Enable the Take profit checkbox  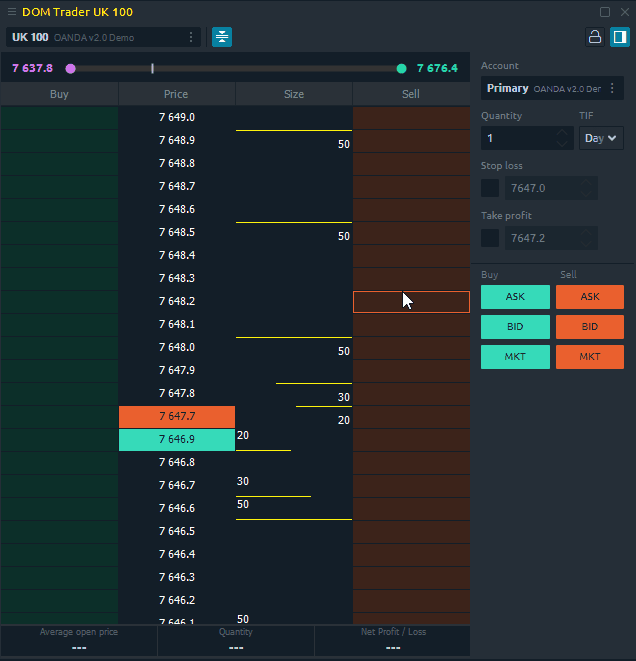point(490,238)
